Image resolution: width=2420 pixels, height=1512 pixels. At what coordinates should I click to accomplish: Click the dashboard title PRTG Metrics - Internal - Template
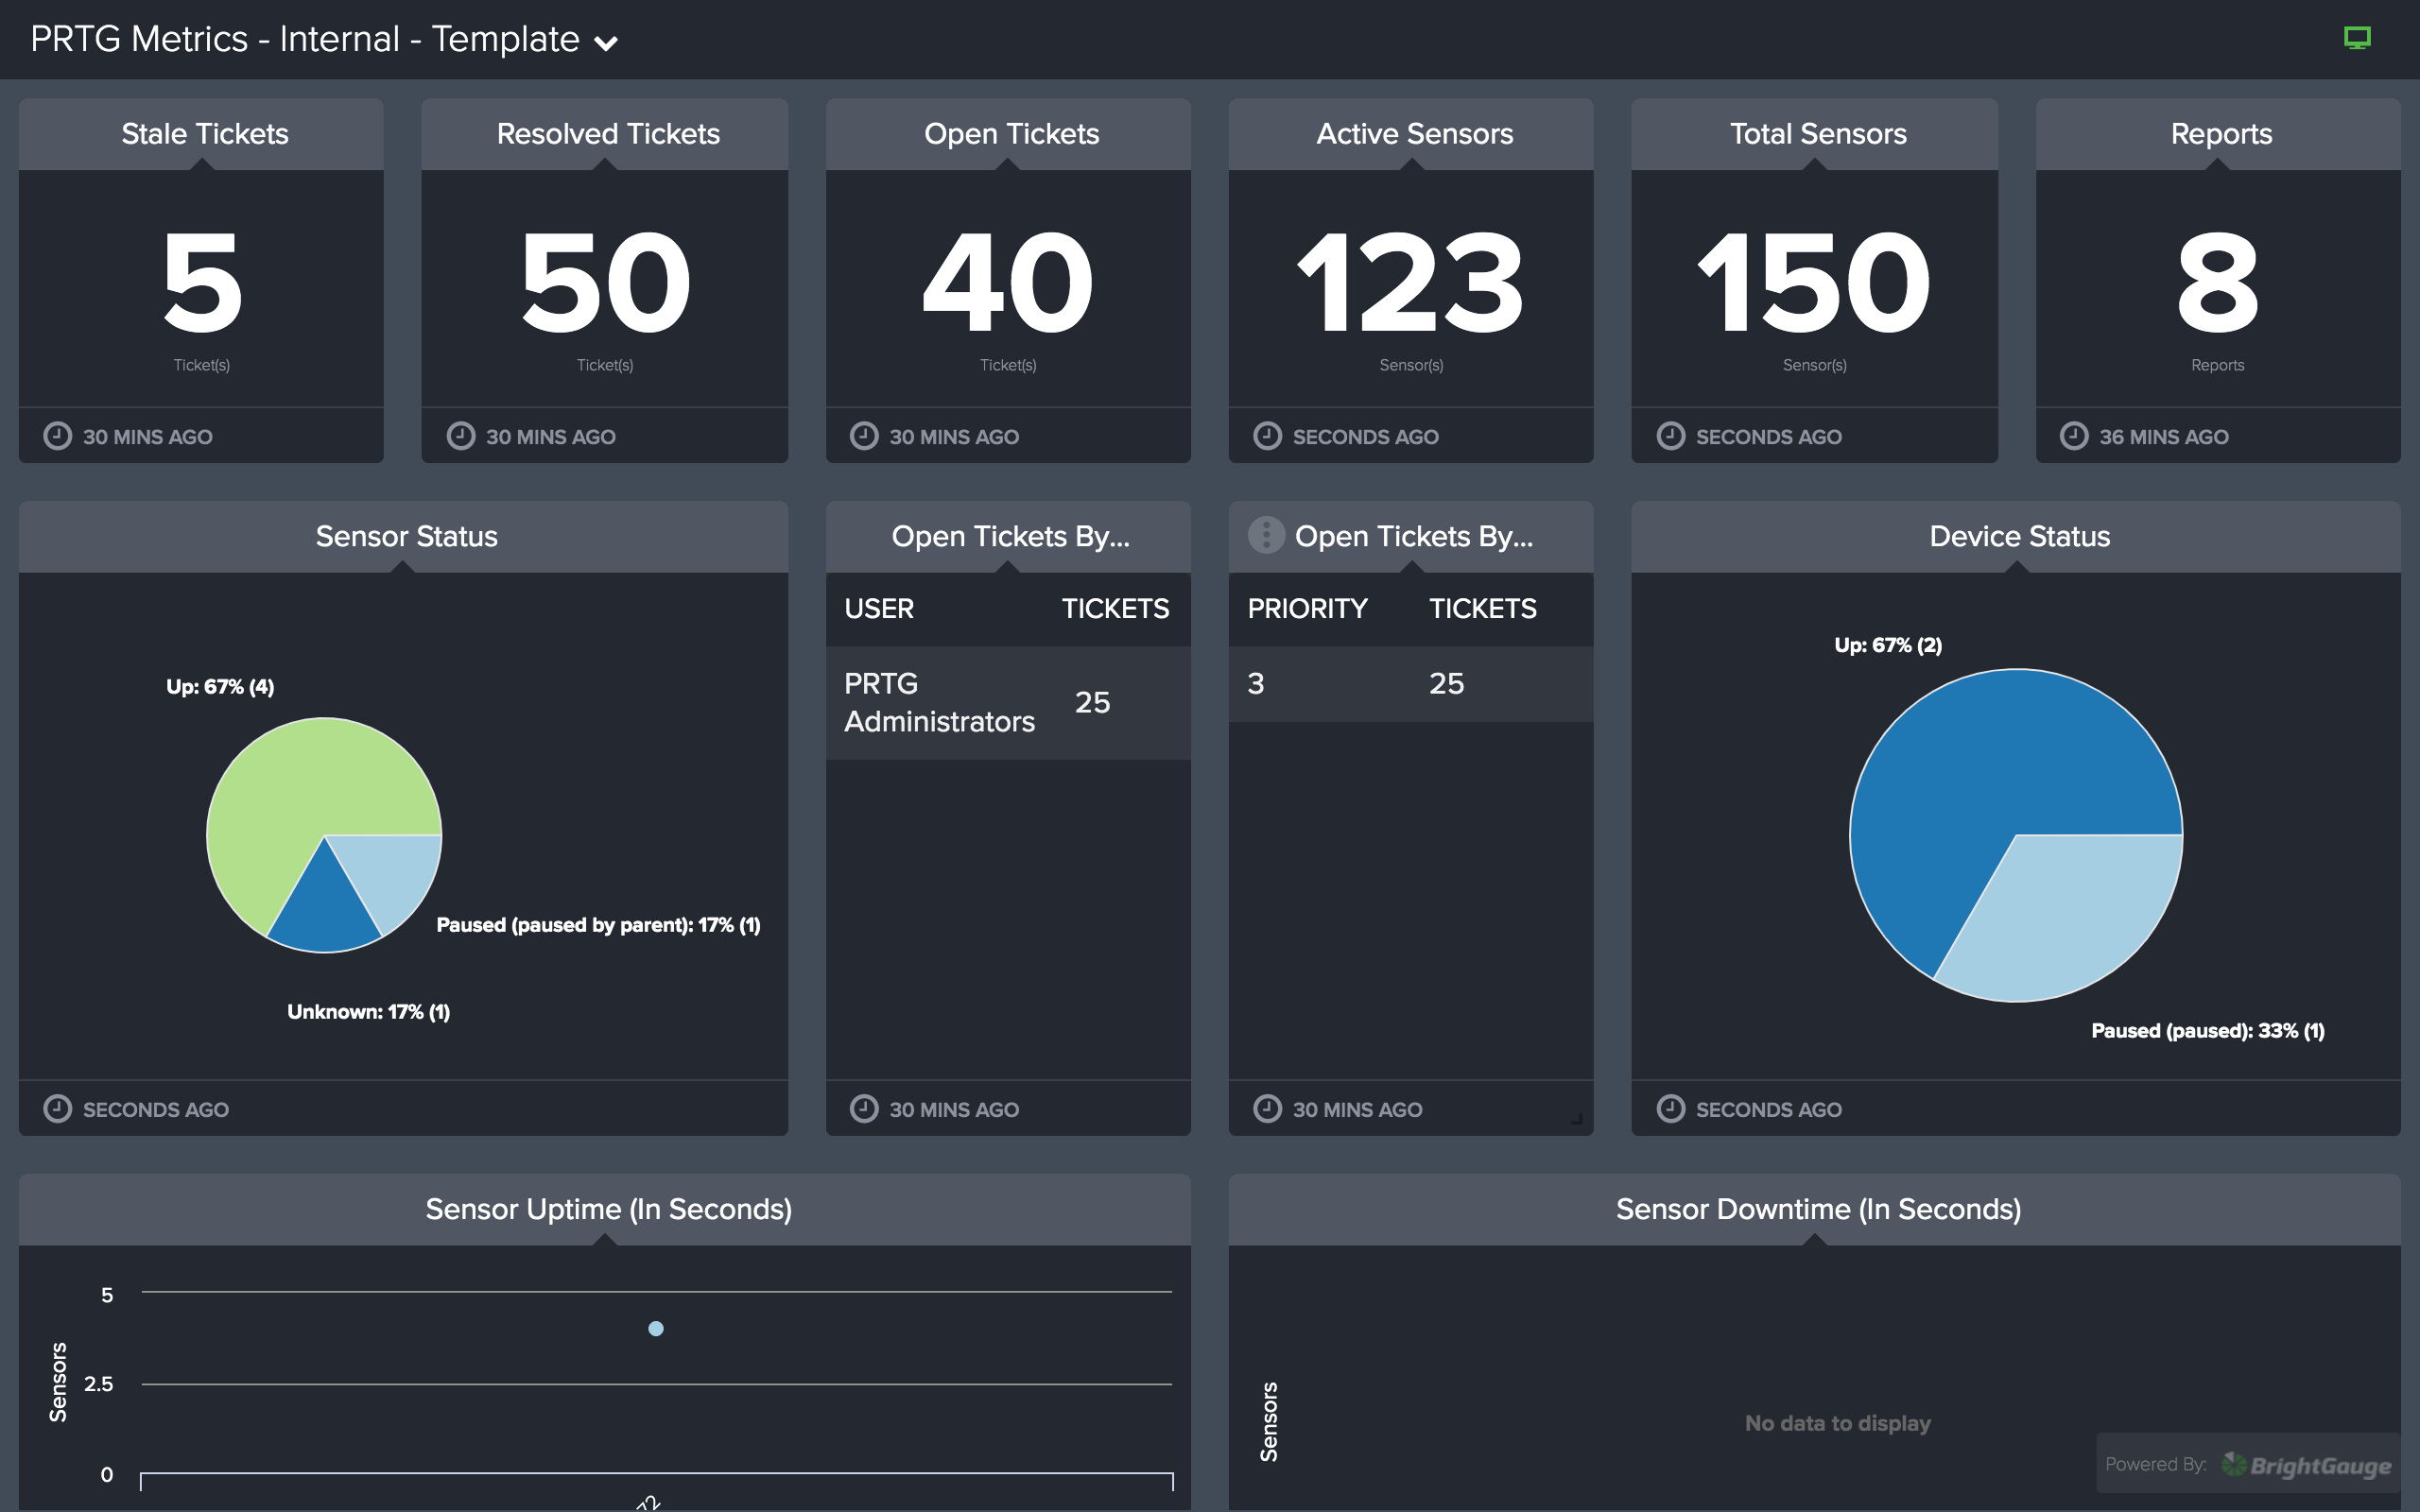(305, 39)
